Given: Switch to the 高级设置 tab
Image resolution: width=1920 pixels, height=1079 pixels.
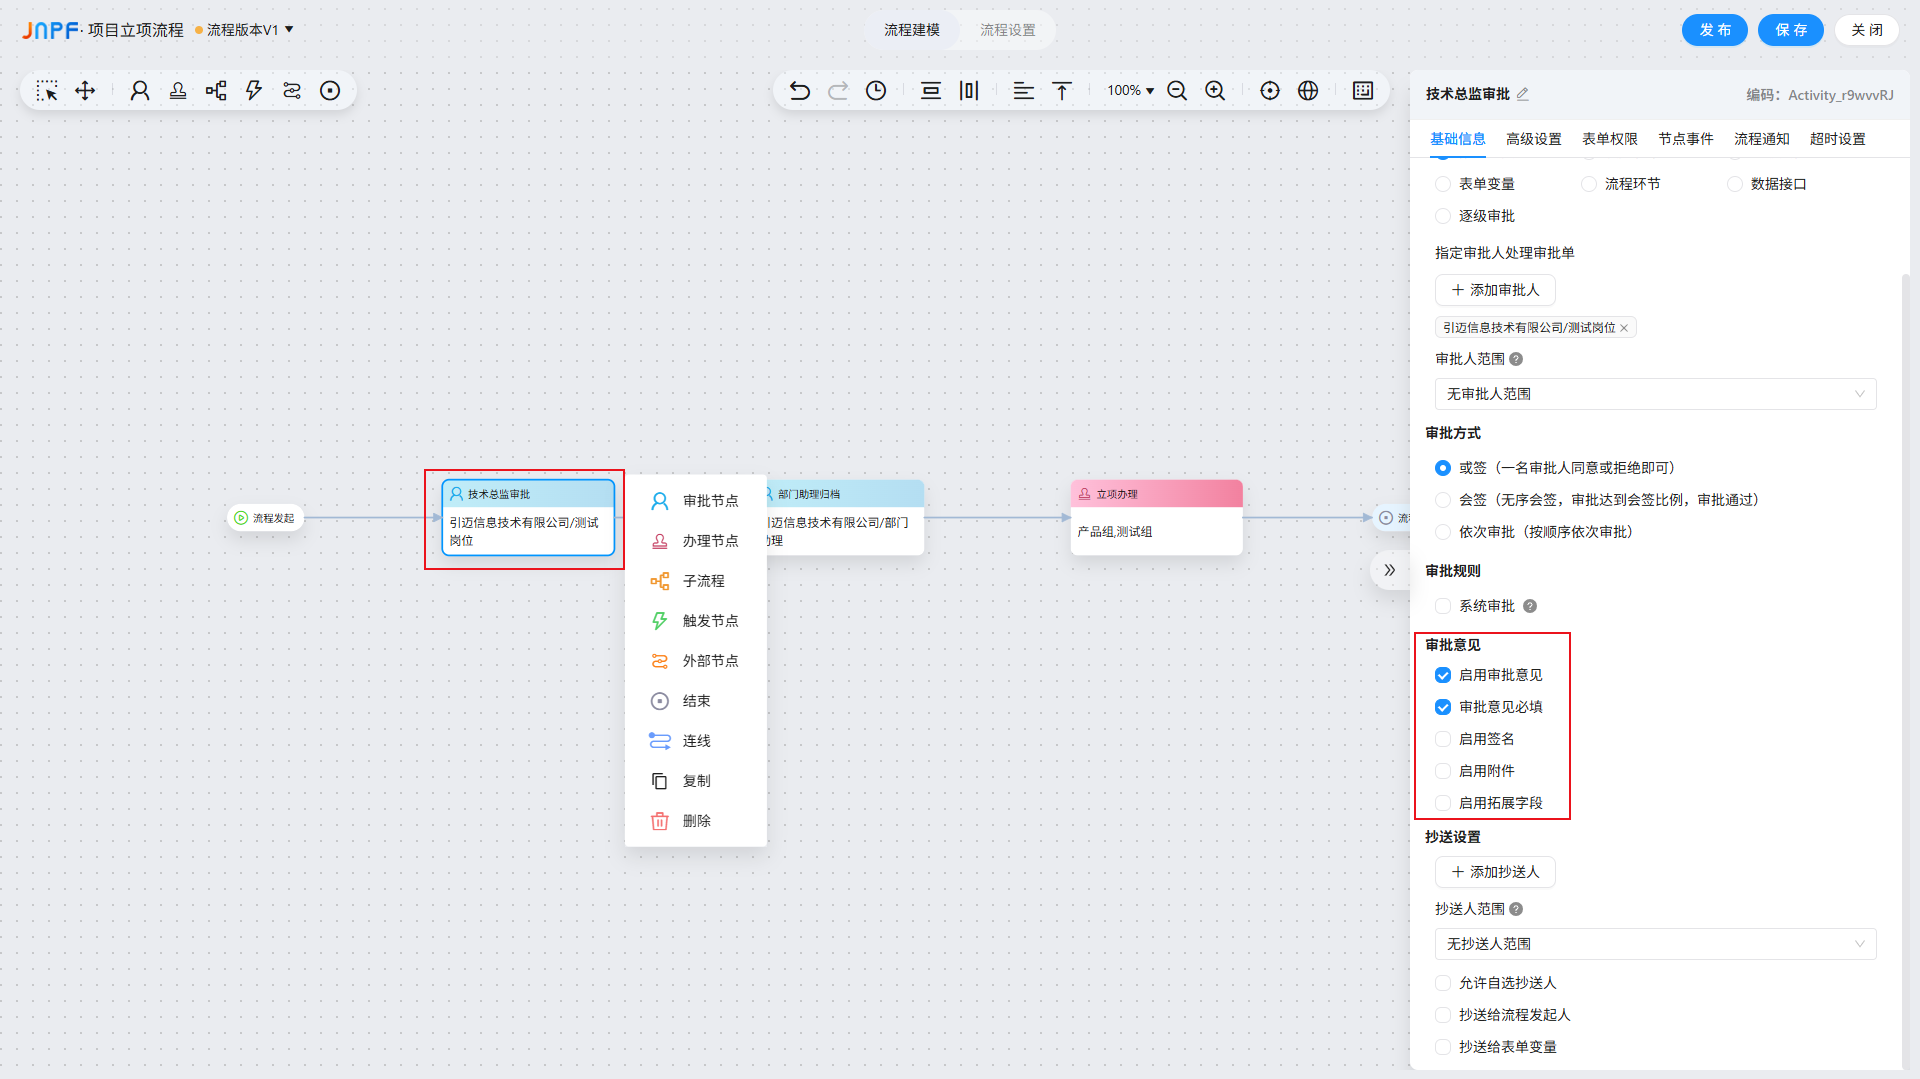Looking at the screenshot, I should (x=1533, y=139).
